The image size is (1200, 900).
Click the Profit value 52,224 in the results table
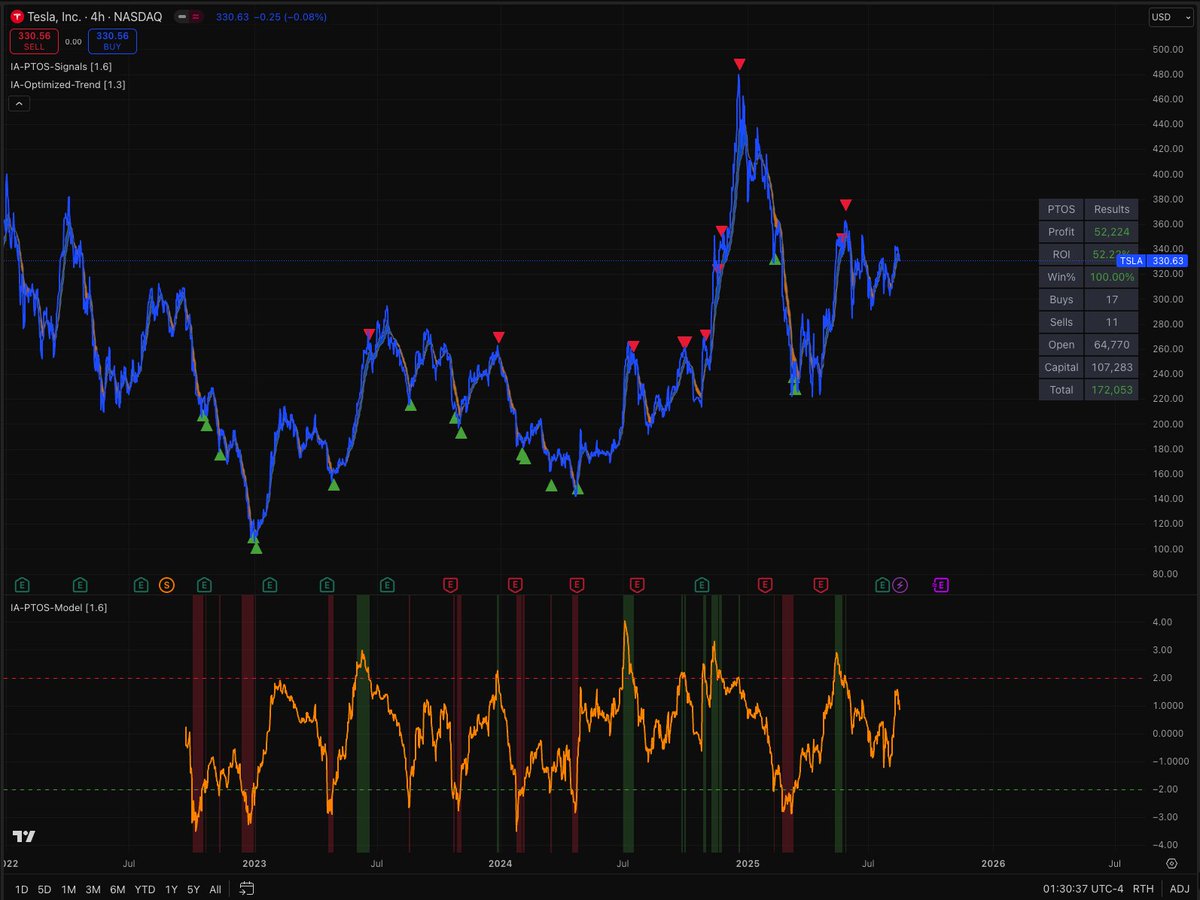pos(1111,232)
